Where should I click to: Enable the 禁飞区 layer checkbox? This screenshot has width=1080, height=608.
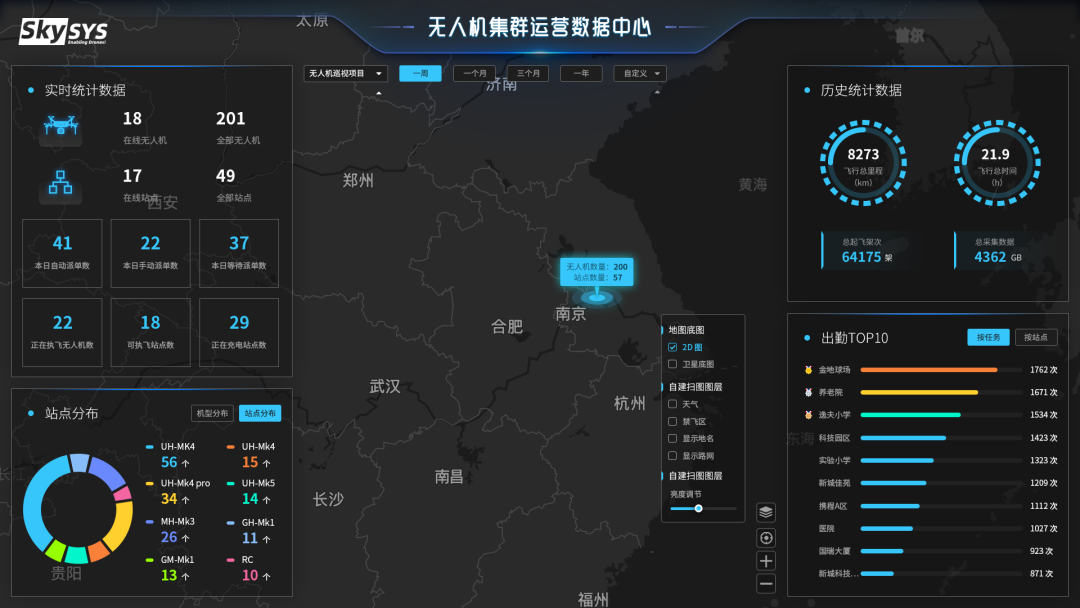(x=673, y=421)
